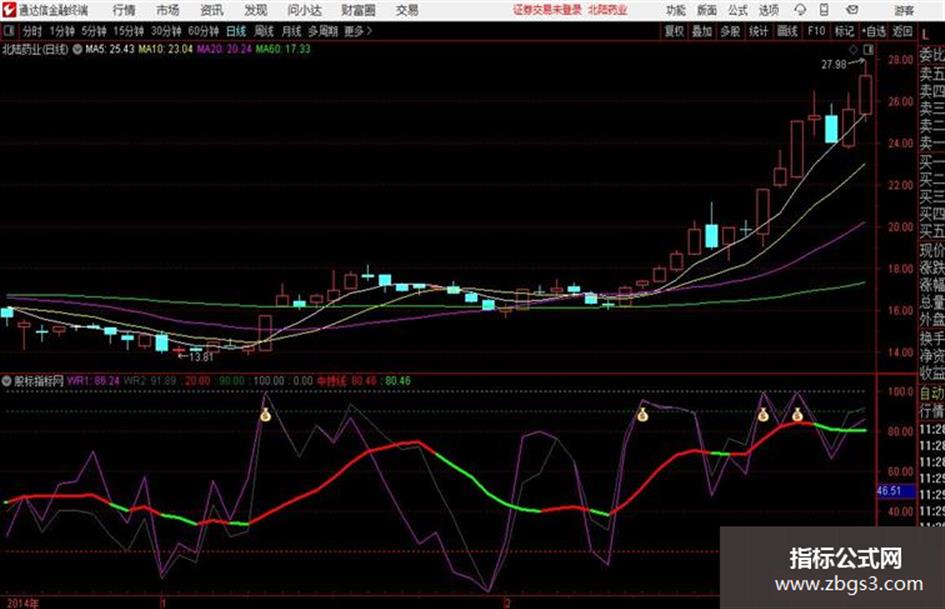
Task: Expand MA settings circle beside 北陆药业(日线)
Action: coord(77,49)
